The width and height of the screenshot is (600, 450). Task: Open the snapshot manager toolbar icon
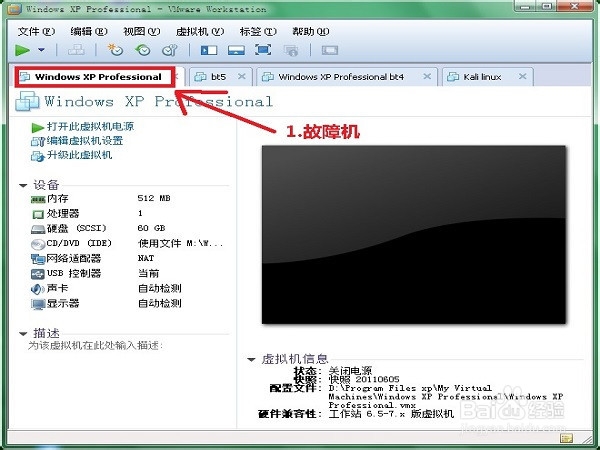click(170, 50)
